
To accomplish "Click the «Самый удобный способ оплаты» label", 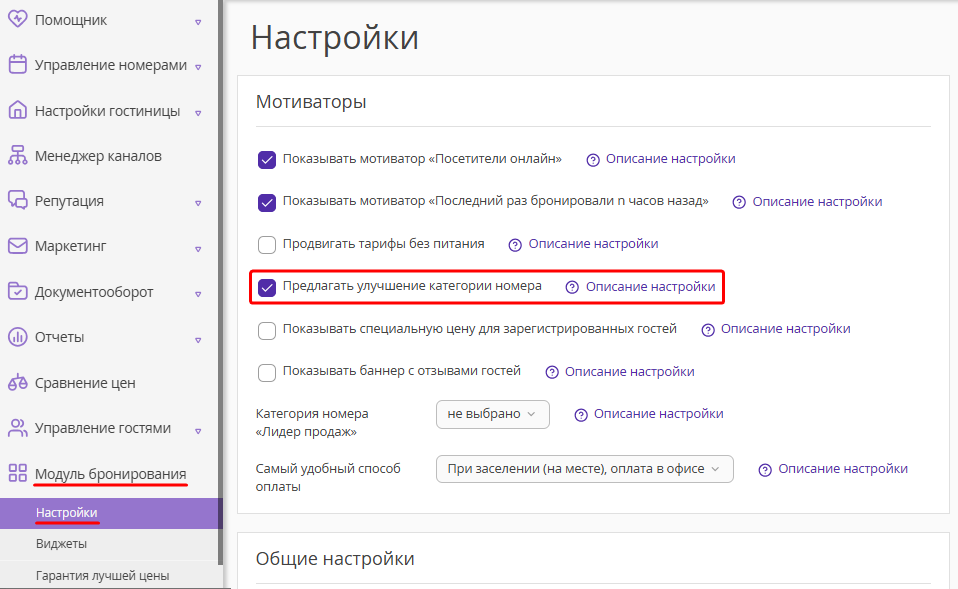I will click(x=328, y=477).
